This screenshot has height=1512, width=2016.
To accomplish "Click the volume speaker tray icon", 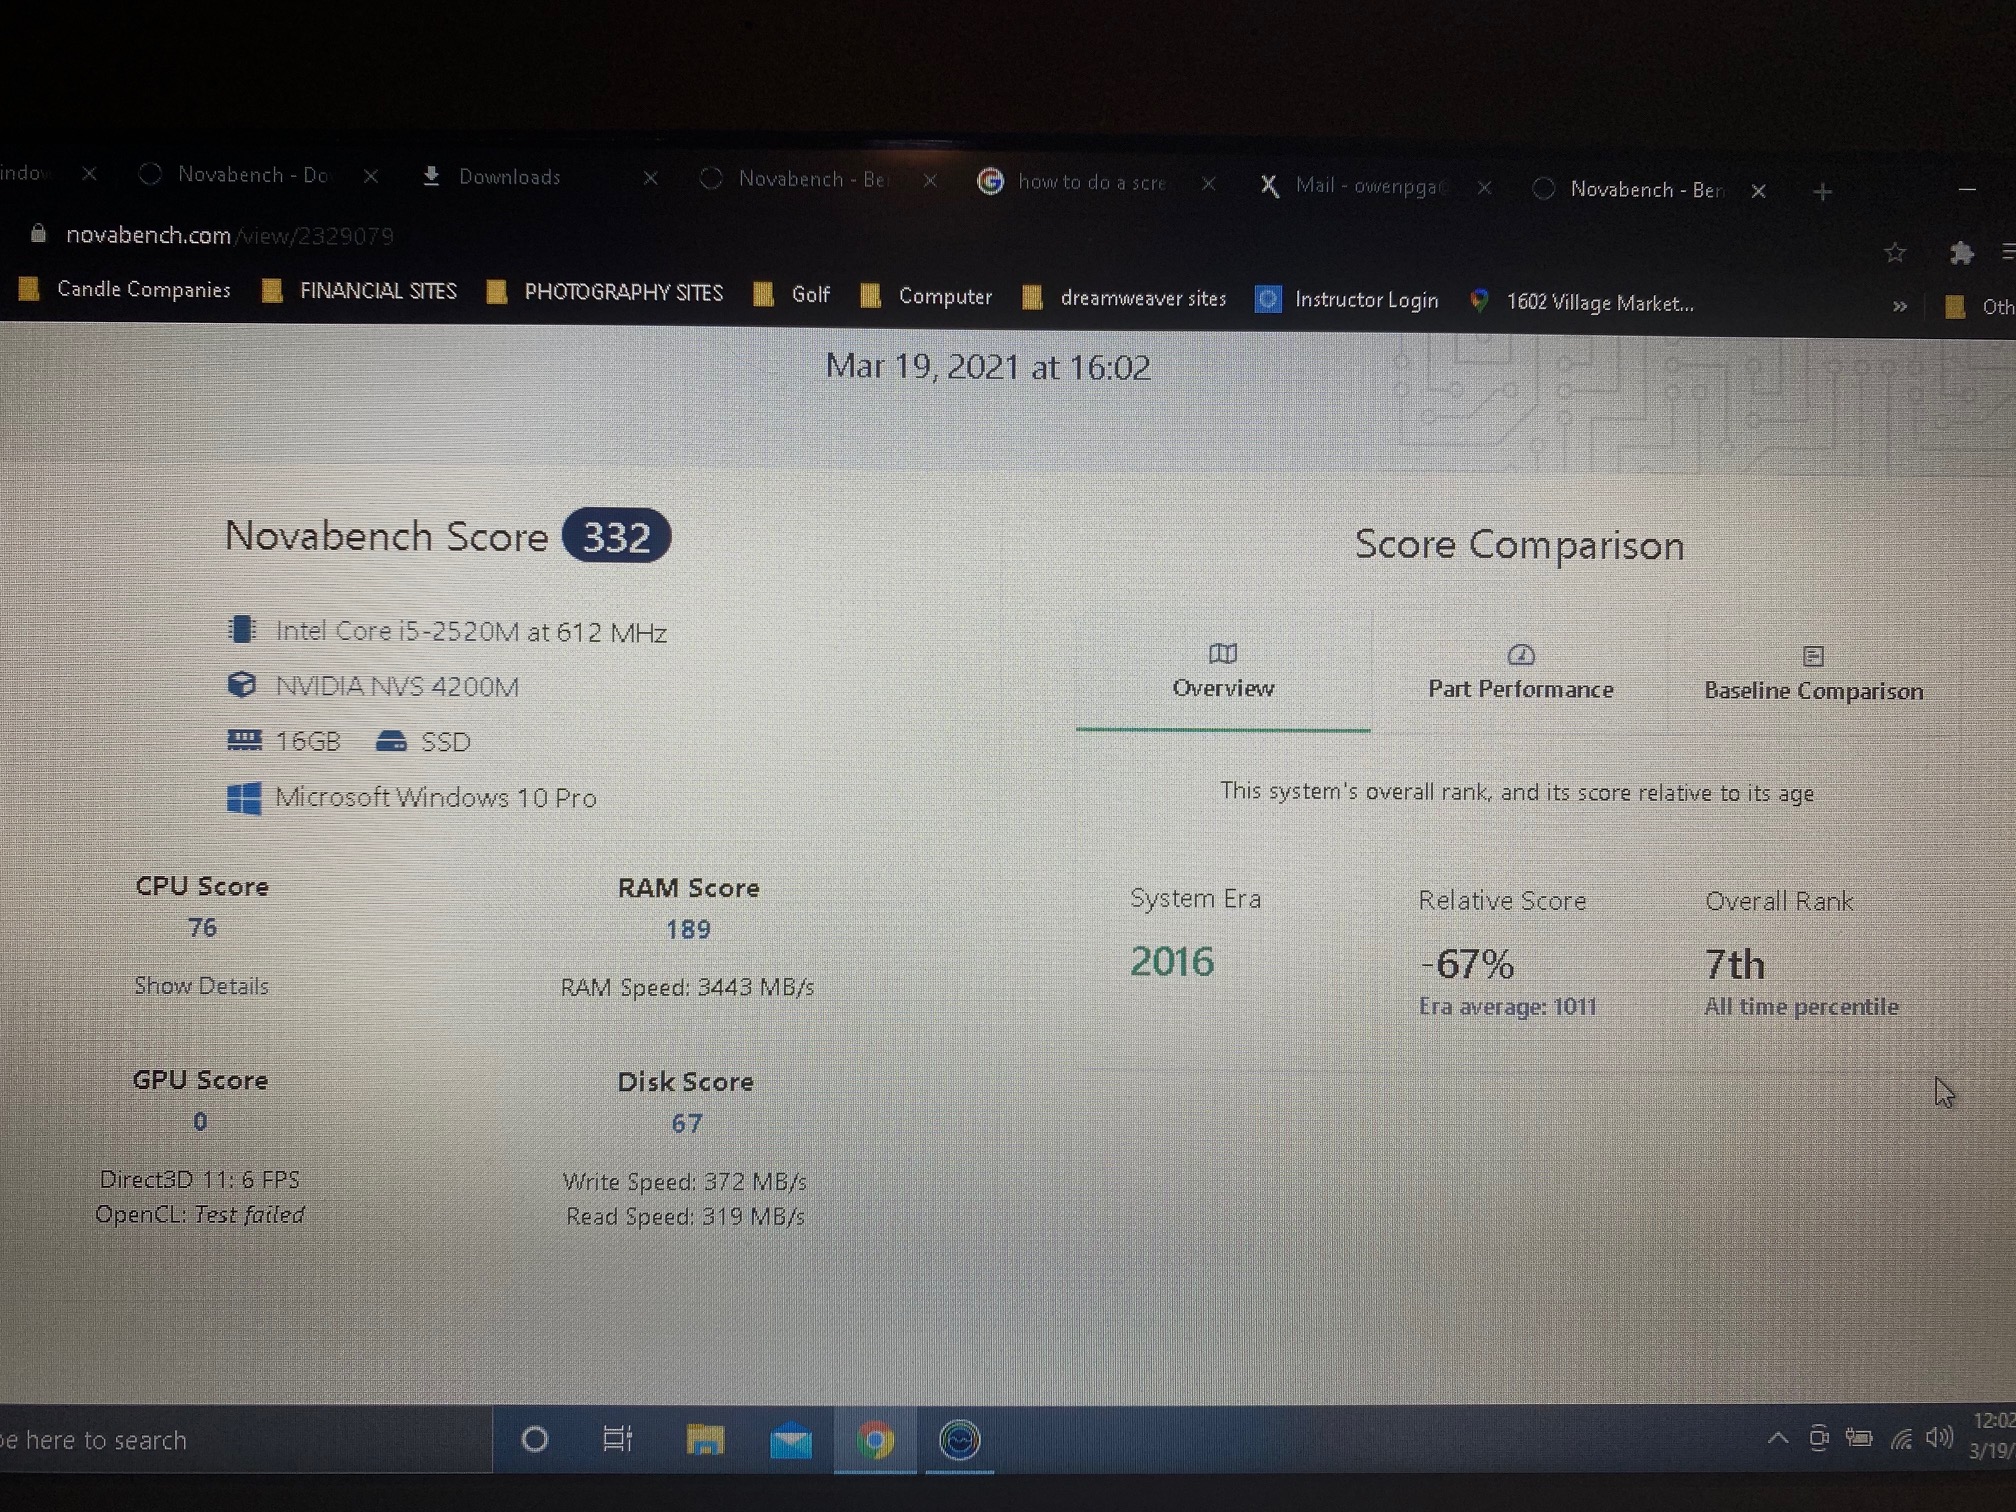I will [x=1939, y=1438].
